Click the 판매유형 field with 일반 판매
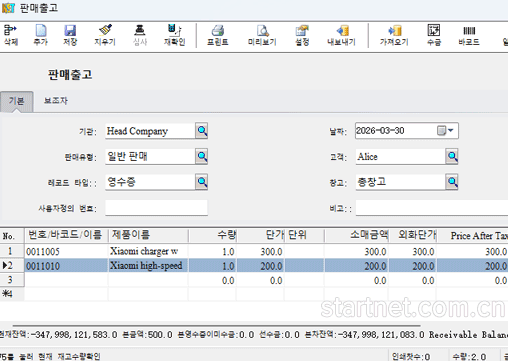The width and height of the screenshot is (508, 361). 150,156
